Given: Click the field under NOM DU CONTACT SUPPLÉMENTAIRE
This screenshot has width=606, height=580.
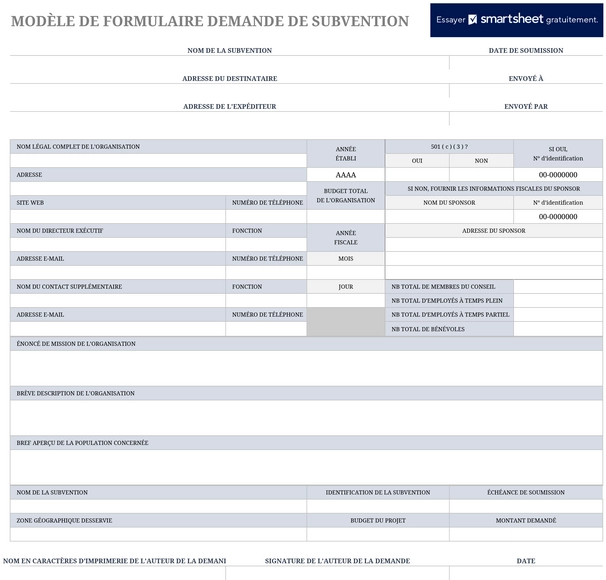Looking at the screenshot, I should tap(118, 300).
